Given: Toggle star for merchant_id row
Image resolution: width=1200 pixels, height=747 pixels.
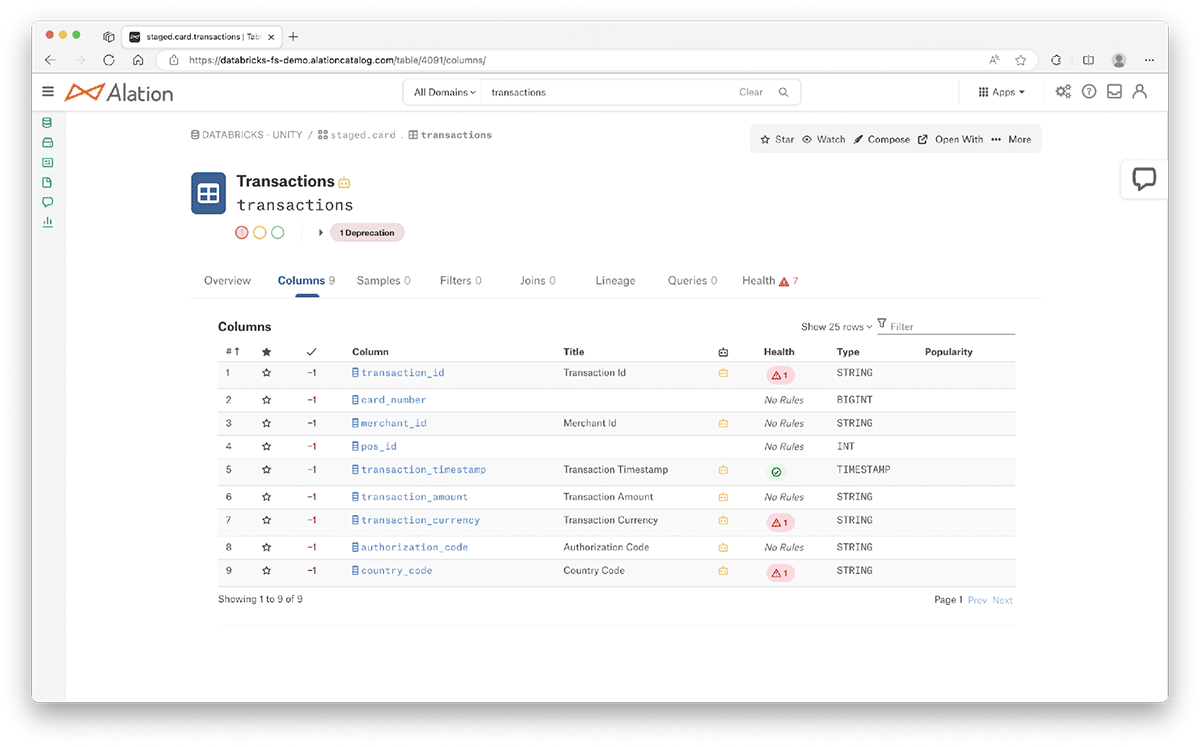Looking at the screenshot, I should point(266,423).
